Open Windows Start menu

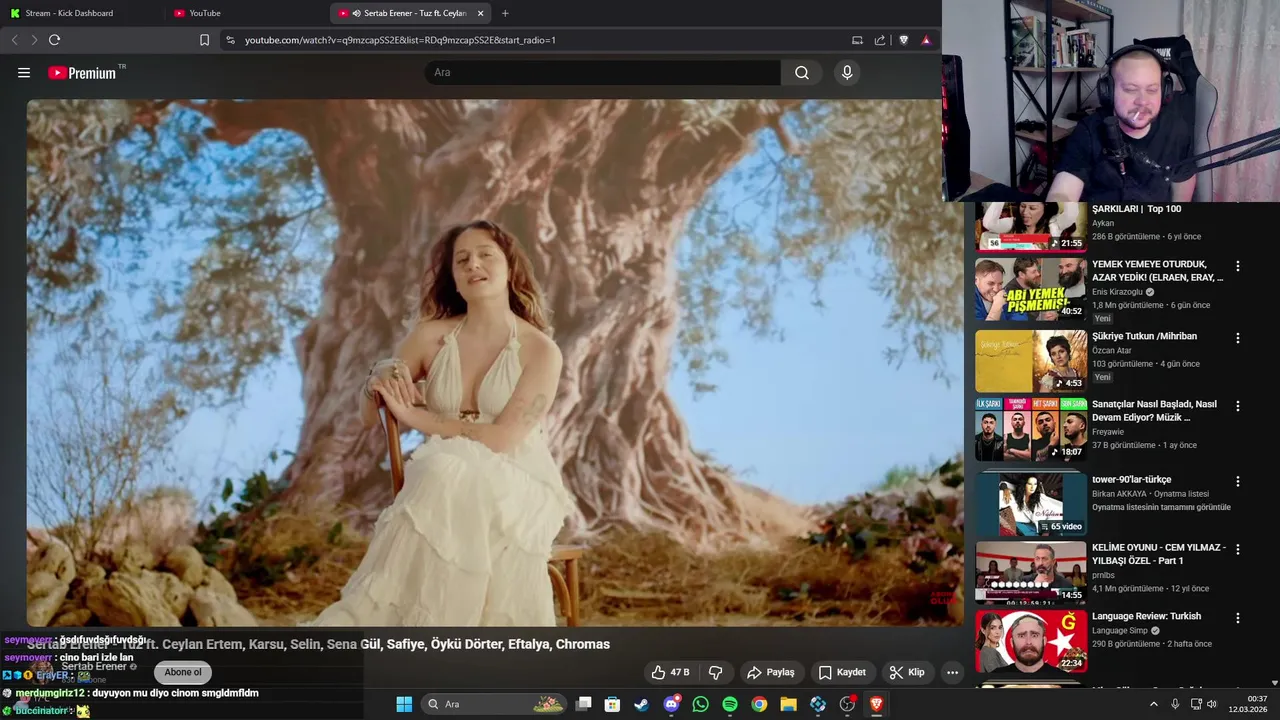[404, 704]
